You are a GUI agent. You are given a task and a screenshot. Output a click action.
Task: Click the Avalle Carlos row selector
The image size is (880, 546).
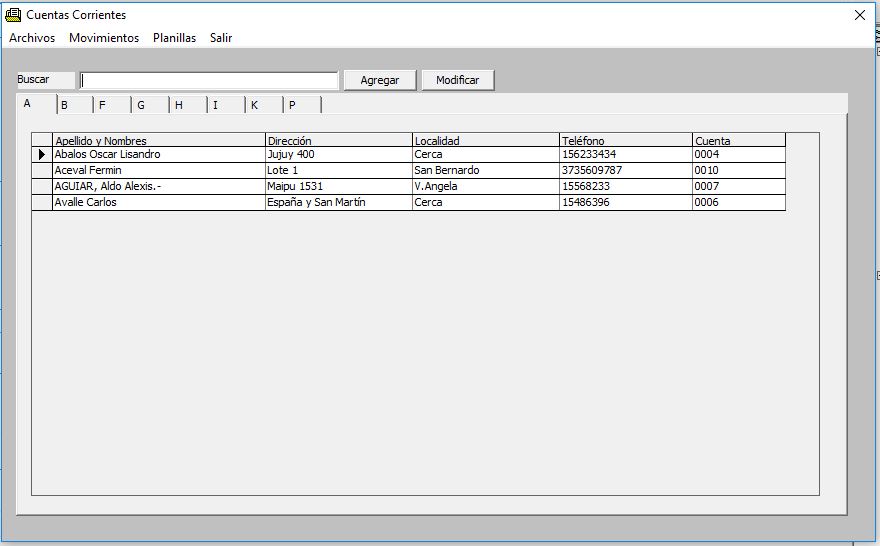pyautogui.click(x=42, y=203)
